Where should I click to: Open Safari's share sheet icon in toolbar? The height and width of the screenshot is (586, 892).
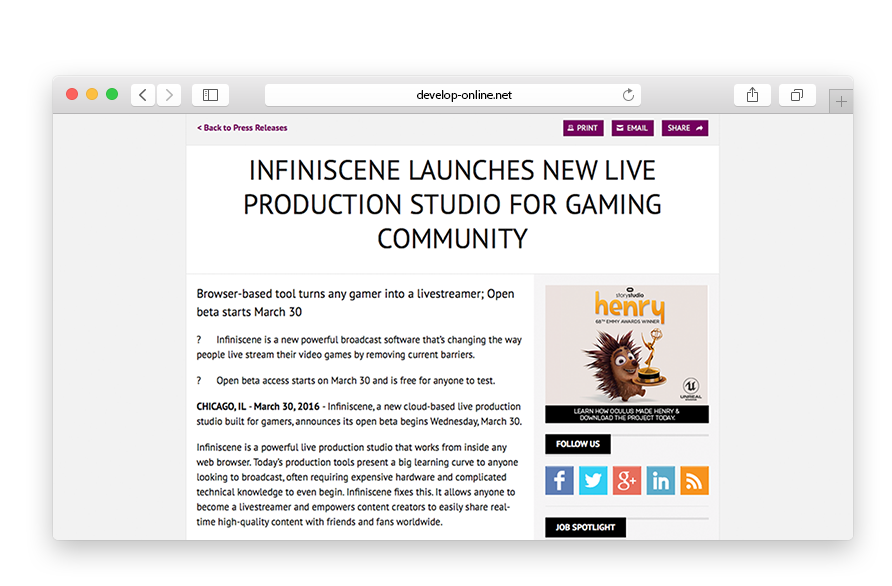tap(752, 94)
